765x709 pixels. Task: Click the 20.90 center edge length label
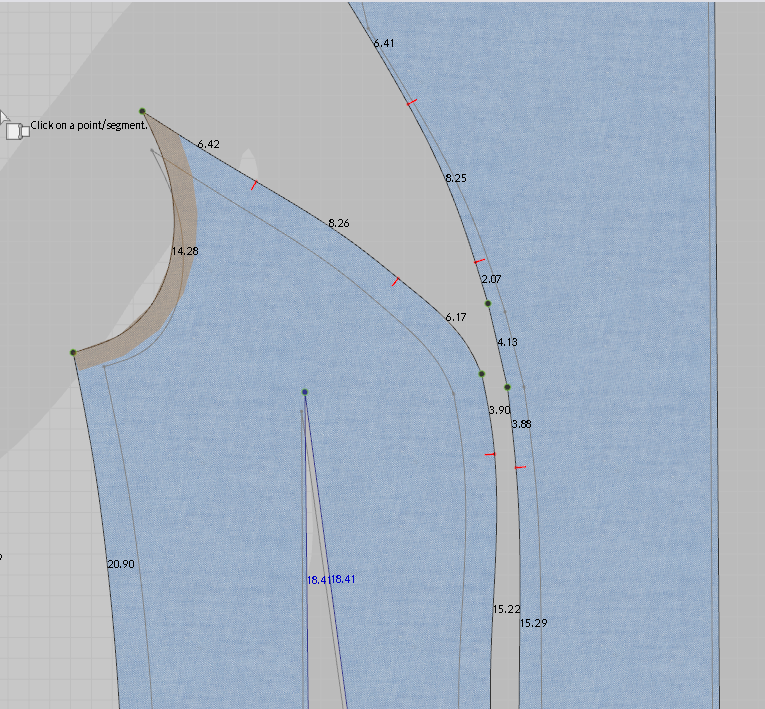(121, 564)
